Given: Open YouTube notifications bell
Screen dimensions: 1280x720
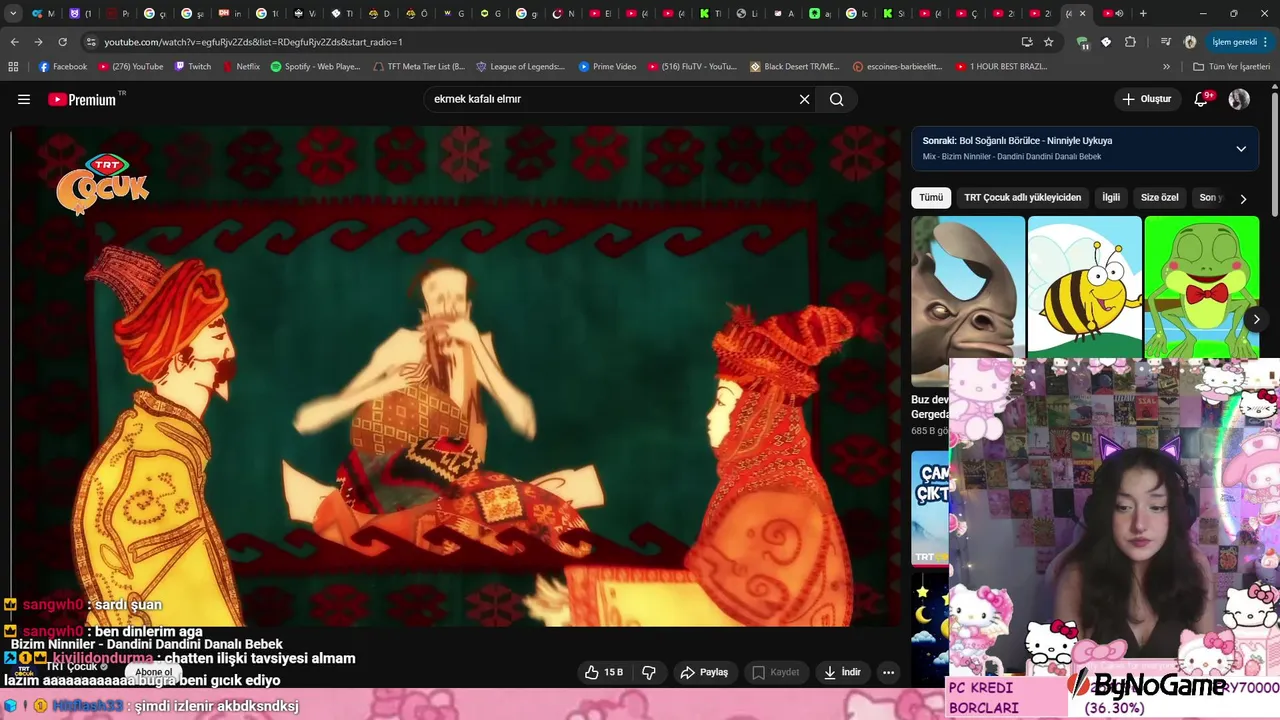Looking at the screenshot, I should coord(1202,99).
